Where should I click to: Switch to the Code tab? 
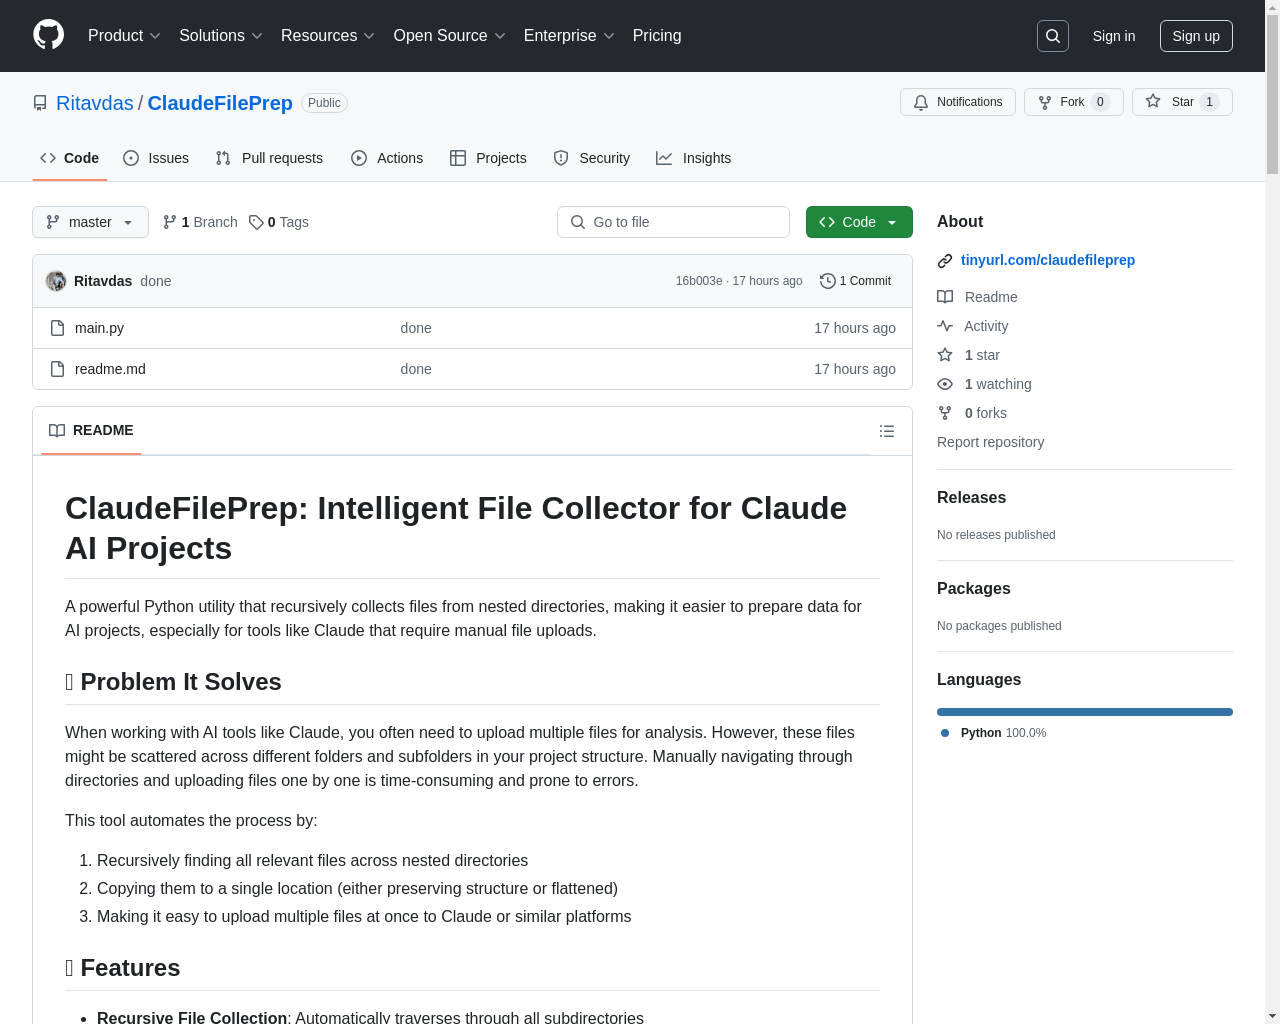pyautogui.click(x=69, y=158)
